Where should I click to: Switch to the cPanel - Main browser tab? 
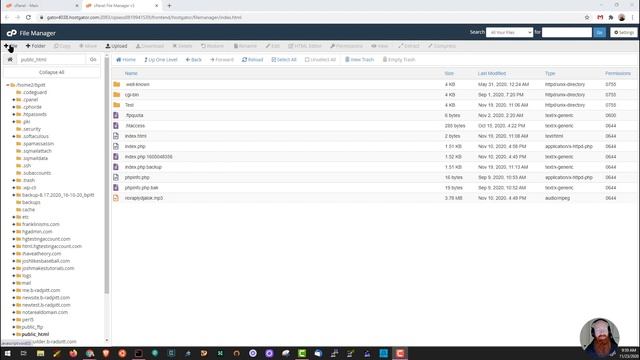click(x=41, y=6)
